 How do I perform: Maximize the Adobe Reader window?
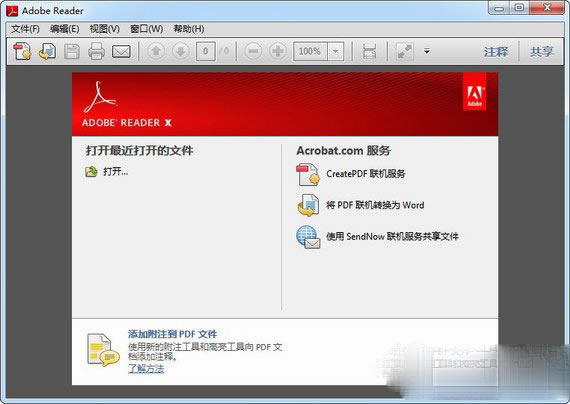click(x=519, y=8)
